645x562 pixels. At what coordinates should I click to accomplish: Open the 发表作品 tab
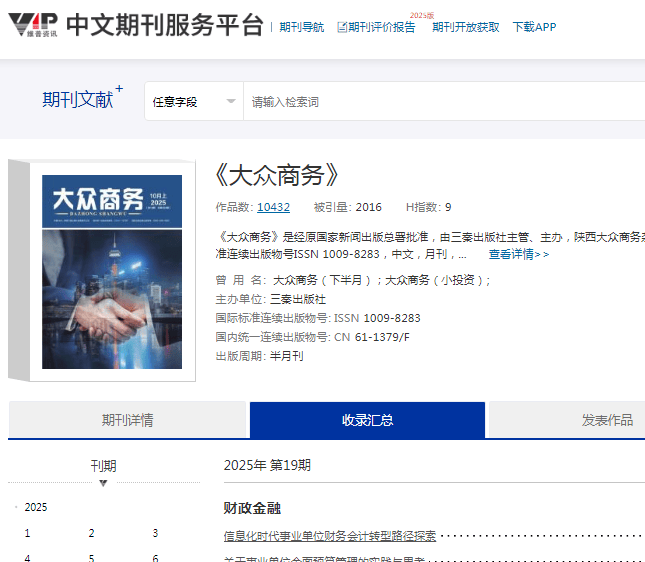point(607,420)
